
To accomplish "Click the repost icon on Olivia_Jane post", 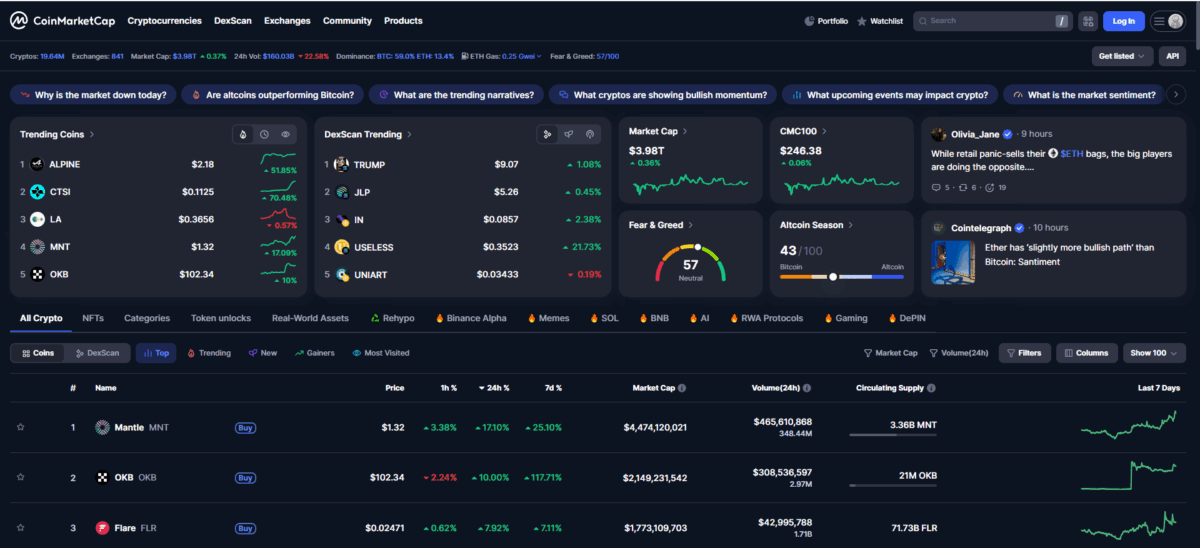I will click(965, 187).
